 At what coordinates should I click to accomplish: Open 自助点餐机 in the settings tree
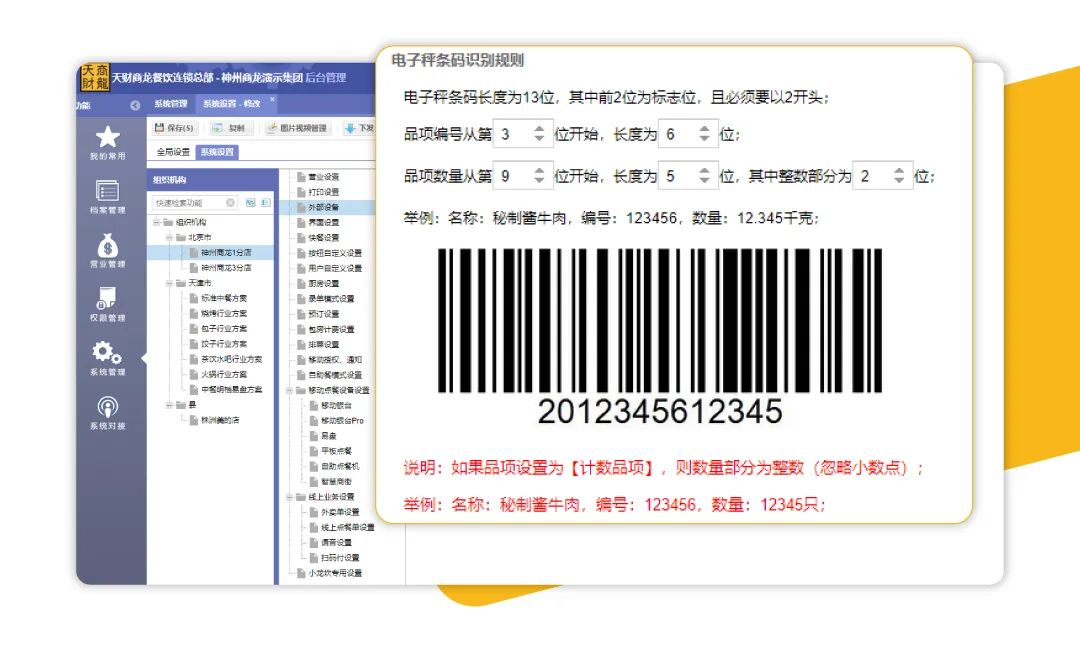click(x=340, y=466)
